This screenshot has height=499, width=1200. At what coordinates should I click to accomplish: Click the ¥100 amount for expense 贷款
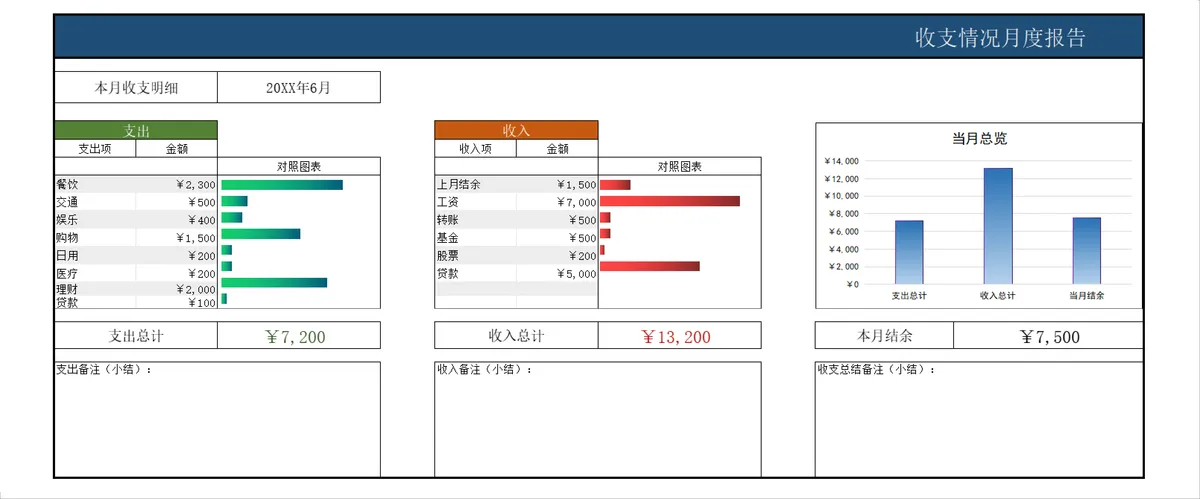[x=201, y=302]
